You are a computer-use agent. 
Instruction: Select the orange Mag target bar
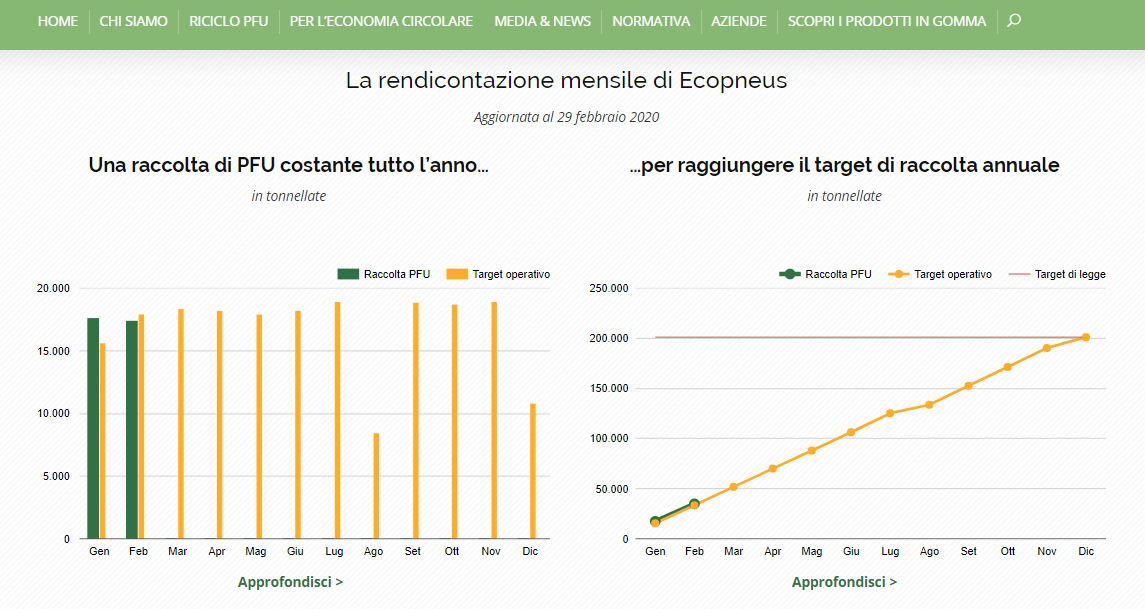259,426
